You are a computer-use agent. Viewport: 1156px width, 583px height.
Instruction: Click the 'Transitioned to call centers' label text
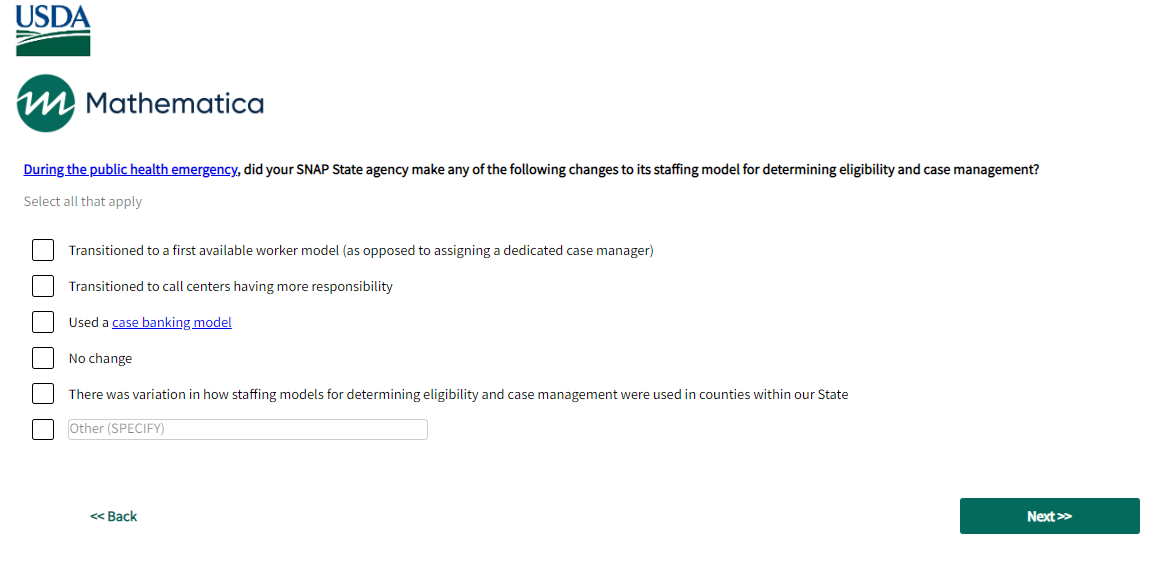tap(230, 286)
